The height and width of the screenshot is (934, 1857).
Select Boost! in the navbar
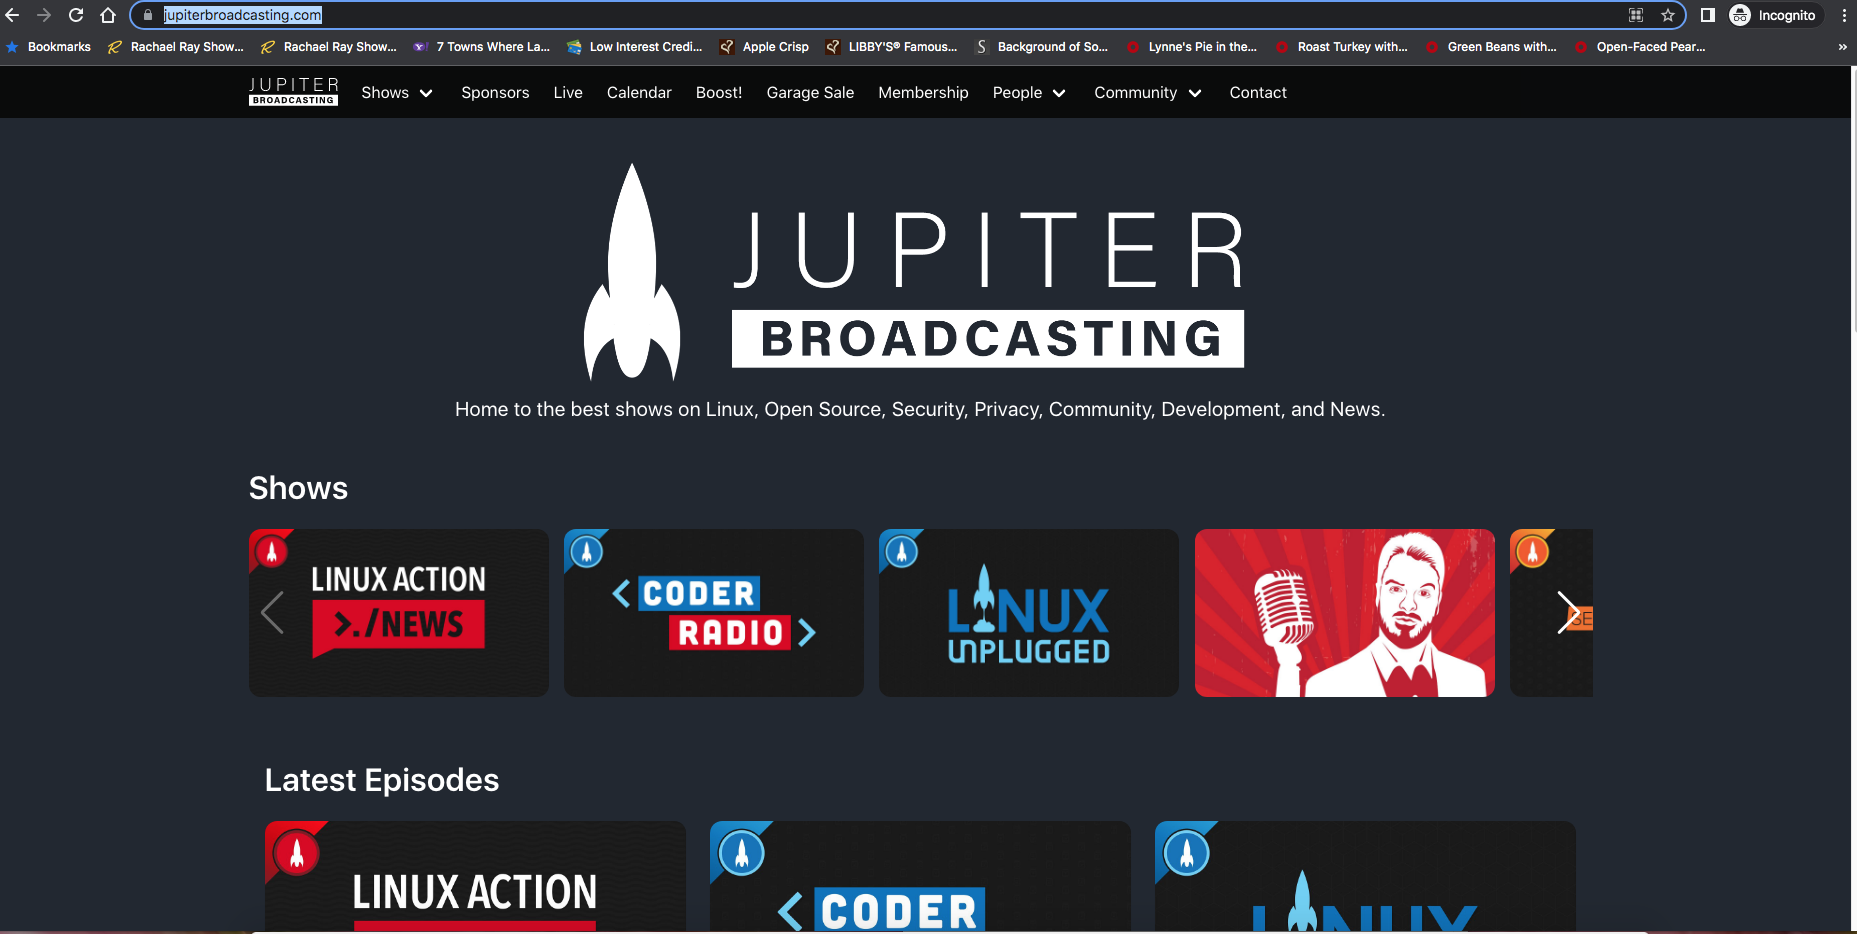coord(719,93)
